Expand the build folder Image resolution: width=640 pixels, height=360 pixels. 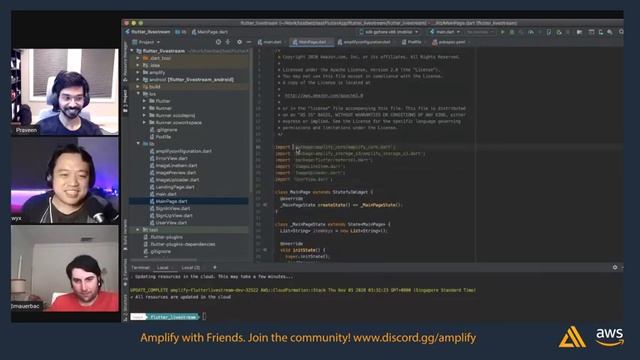click(138, 87)
